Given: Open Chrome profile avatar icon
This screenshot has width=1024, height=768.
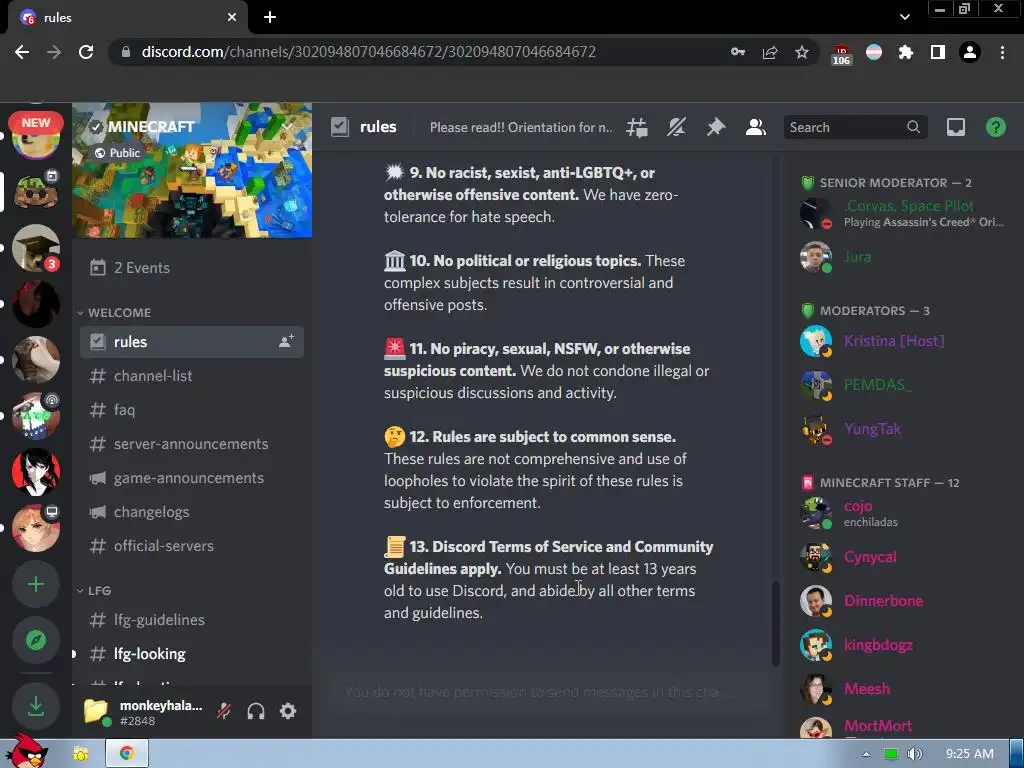Looking at the screenshot, I should (x=970, y=52).
